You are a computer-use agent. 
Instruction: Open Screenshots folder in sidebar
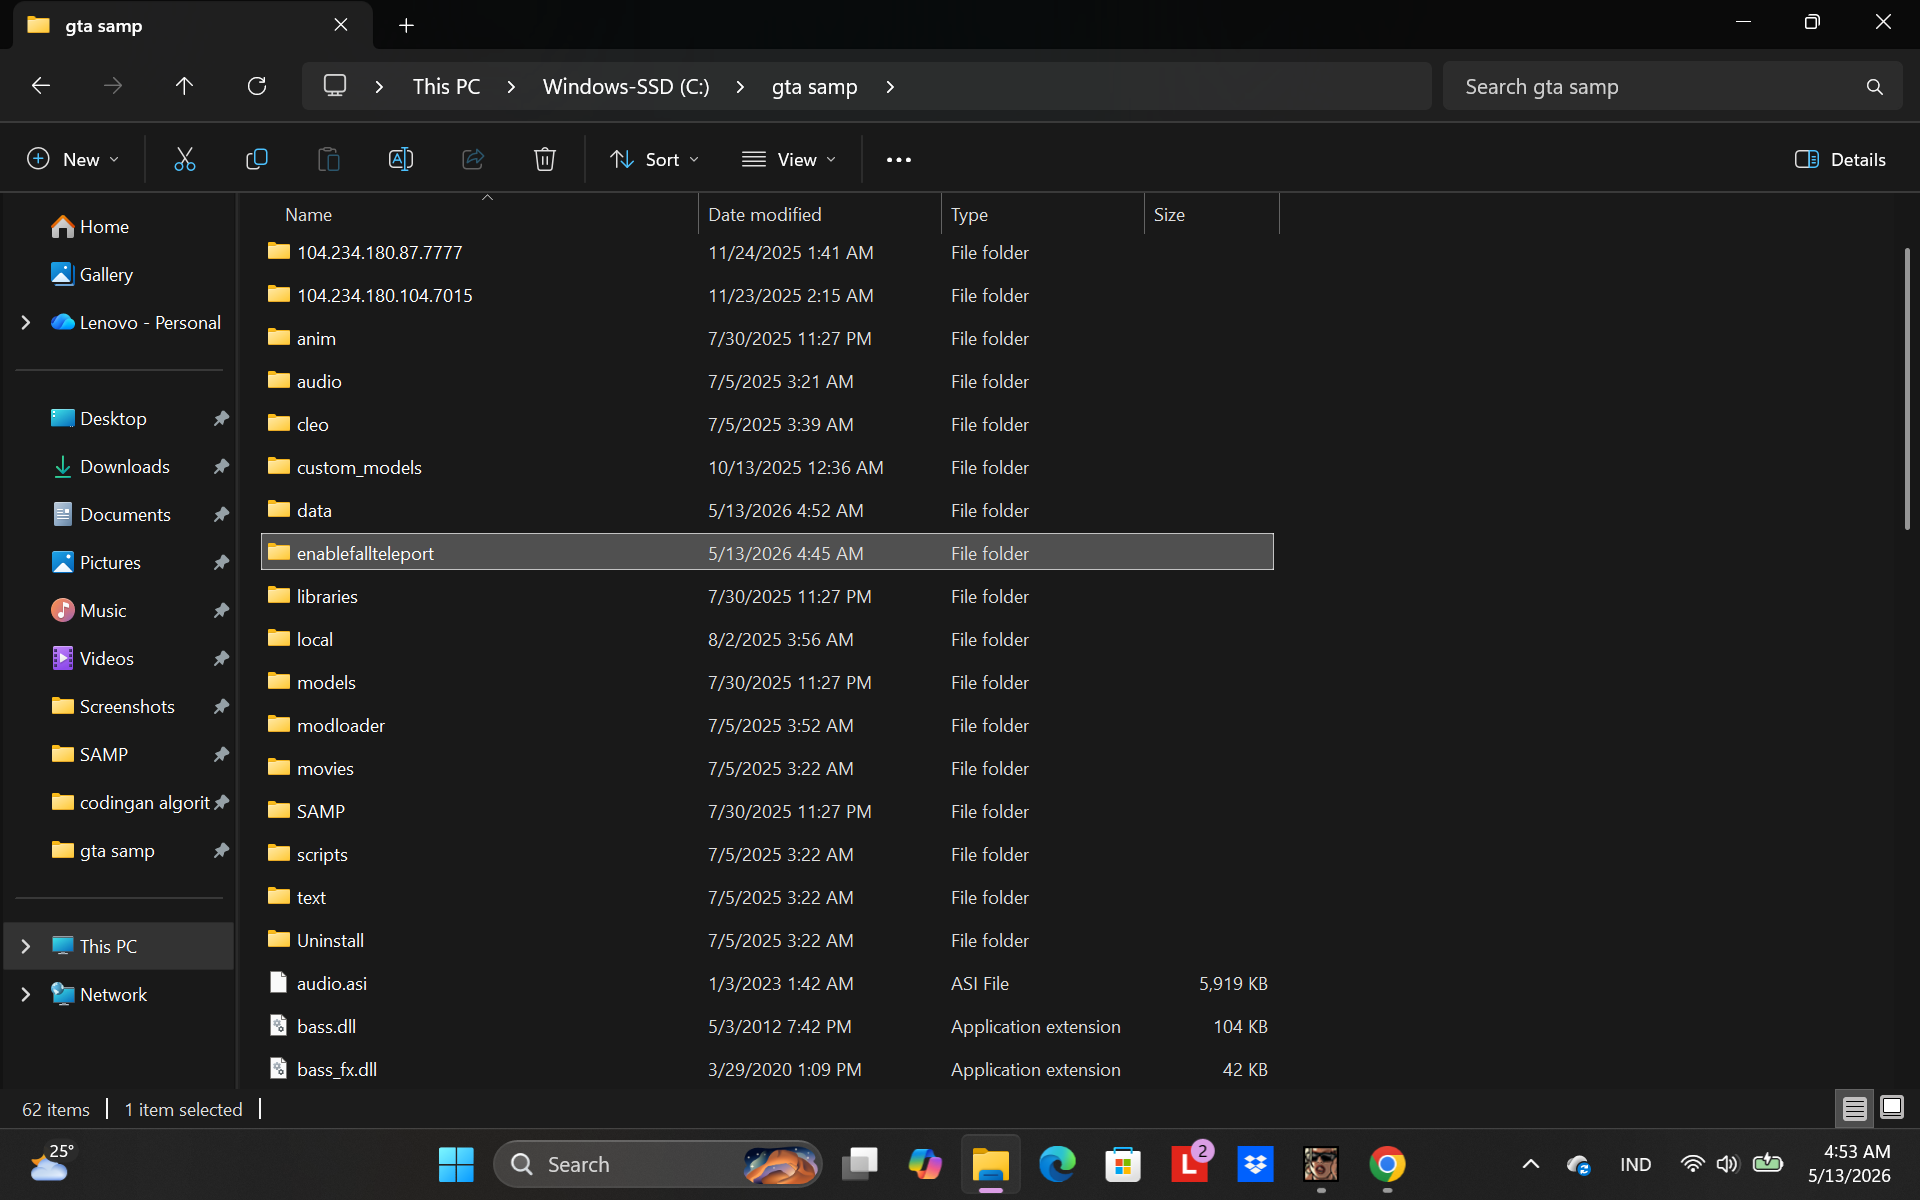127,707
